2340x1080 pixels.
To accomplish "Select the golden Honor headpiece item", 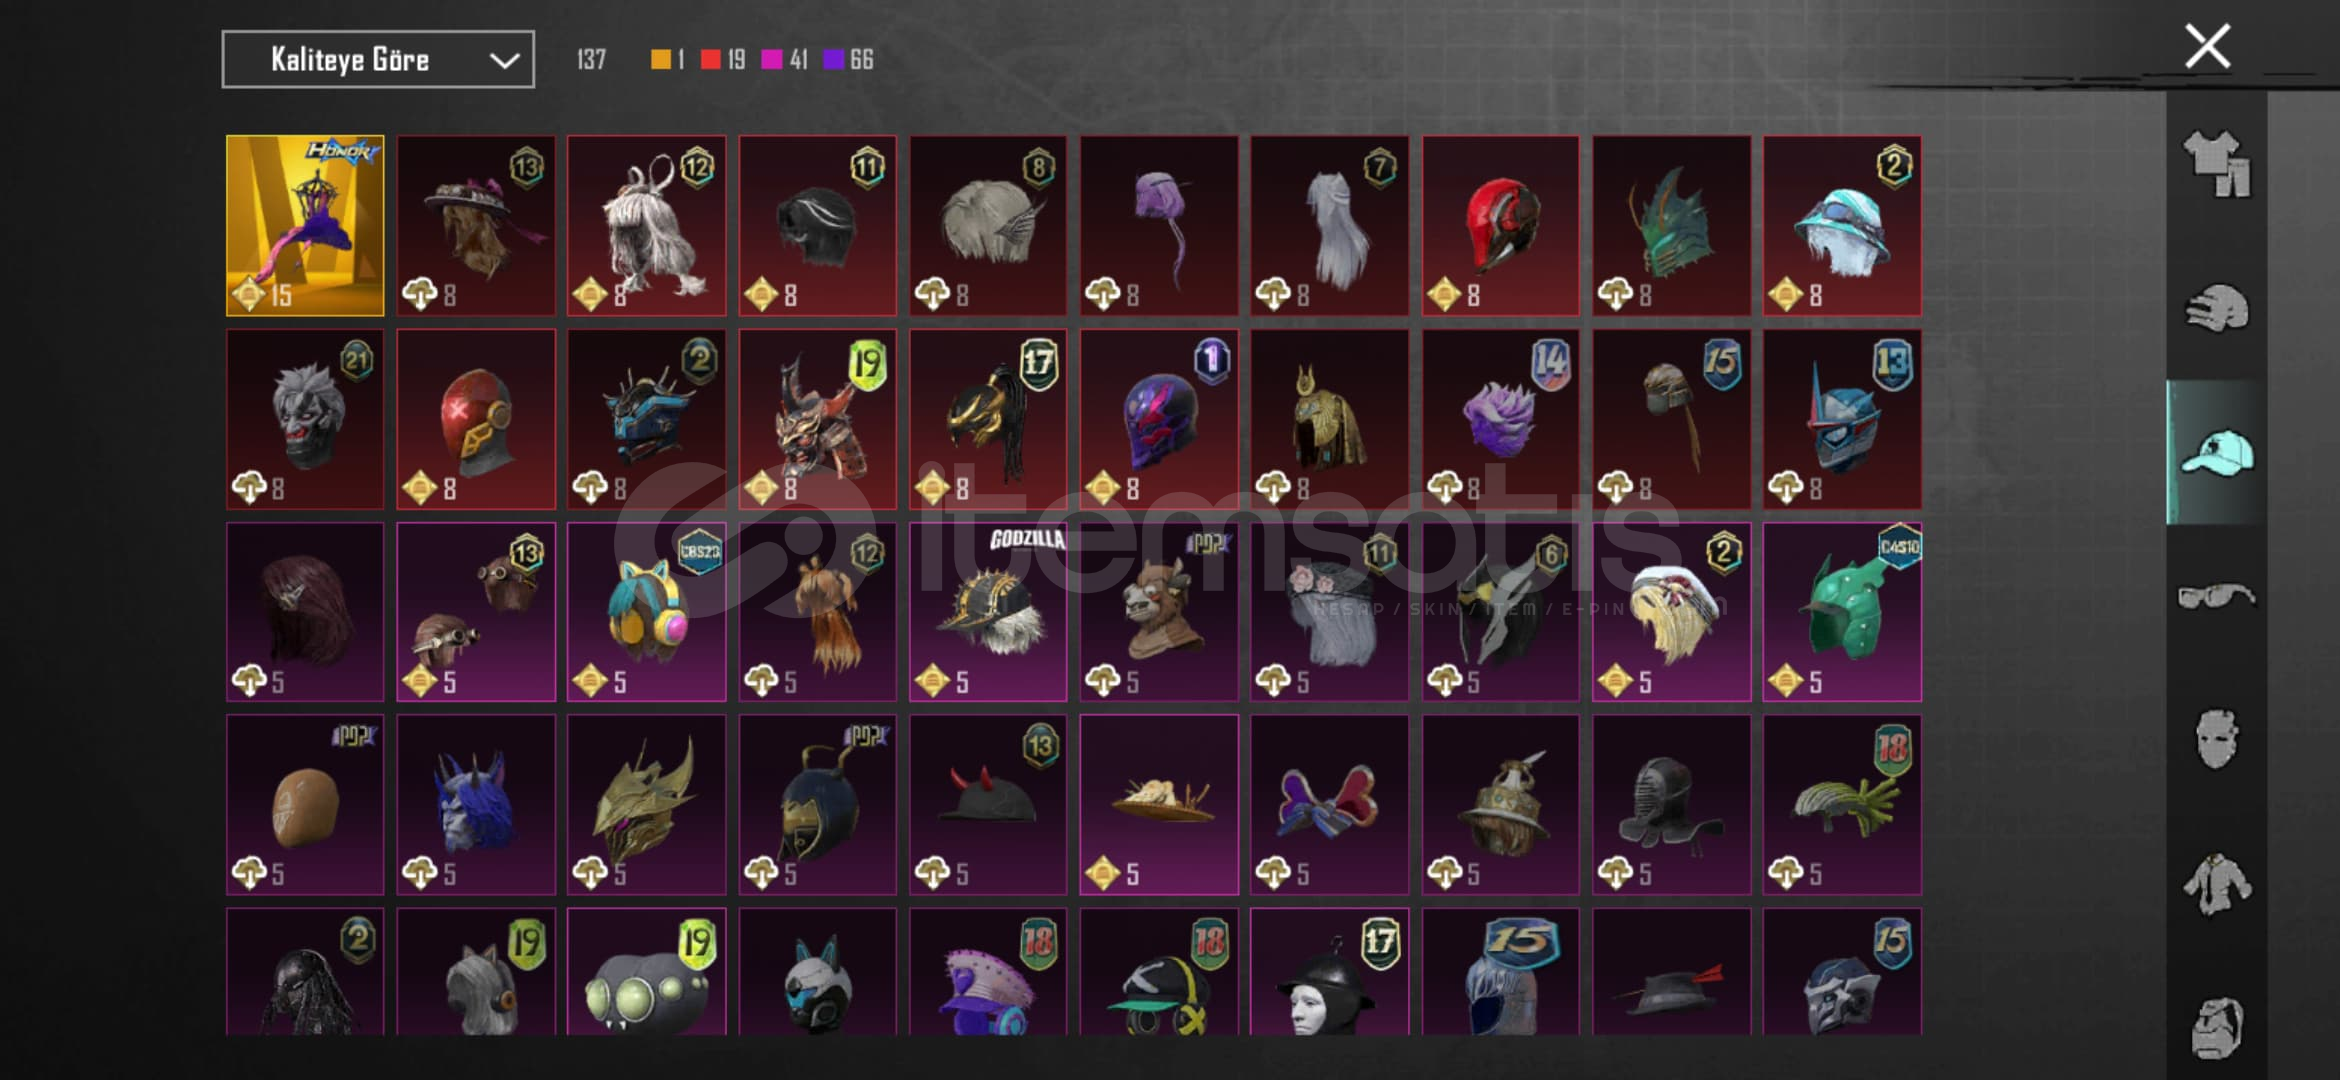I will [x=305, y=226].
